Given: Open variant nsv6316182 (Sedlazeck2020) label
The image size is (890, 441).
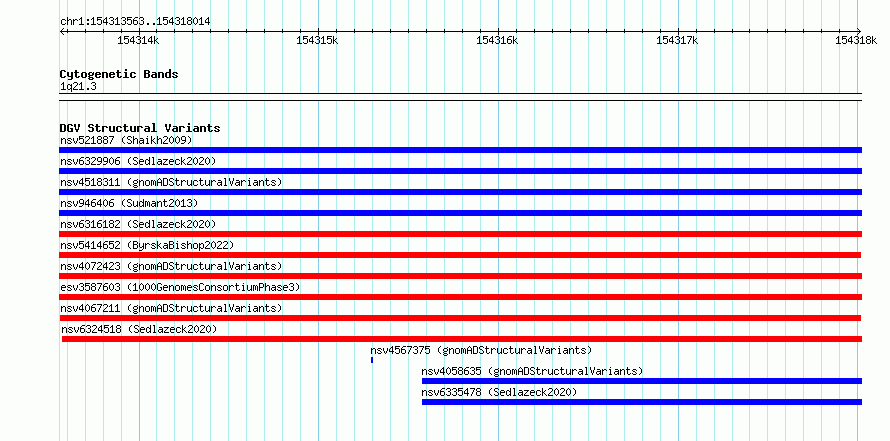Looking at the screenshot, I should 138,224.
